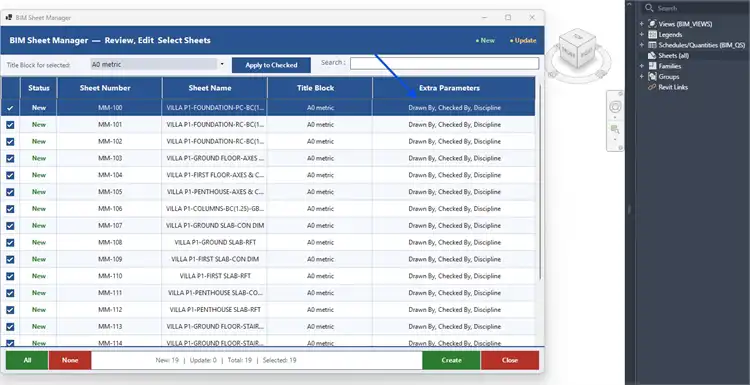Click the sheet list vertical scrollbar
Screen dimensions: 750x385
(x=541, y=182)
